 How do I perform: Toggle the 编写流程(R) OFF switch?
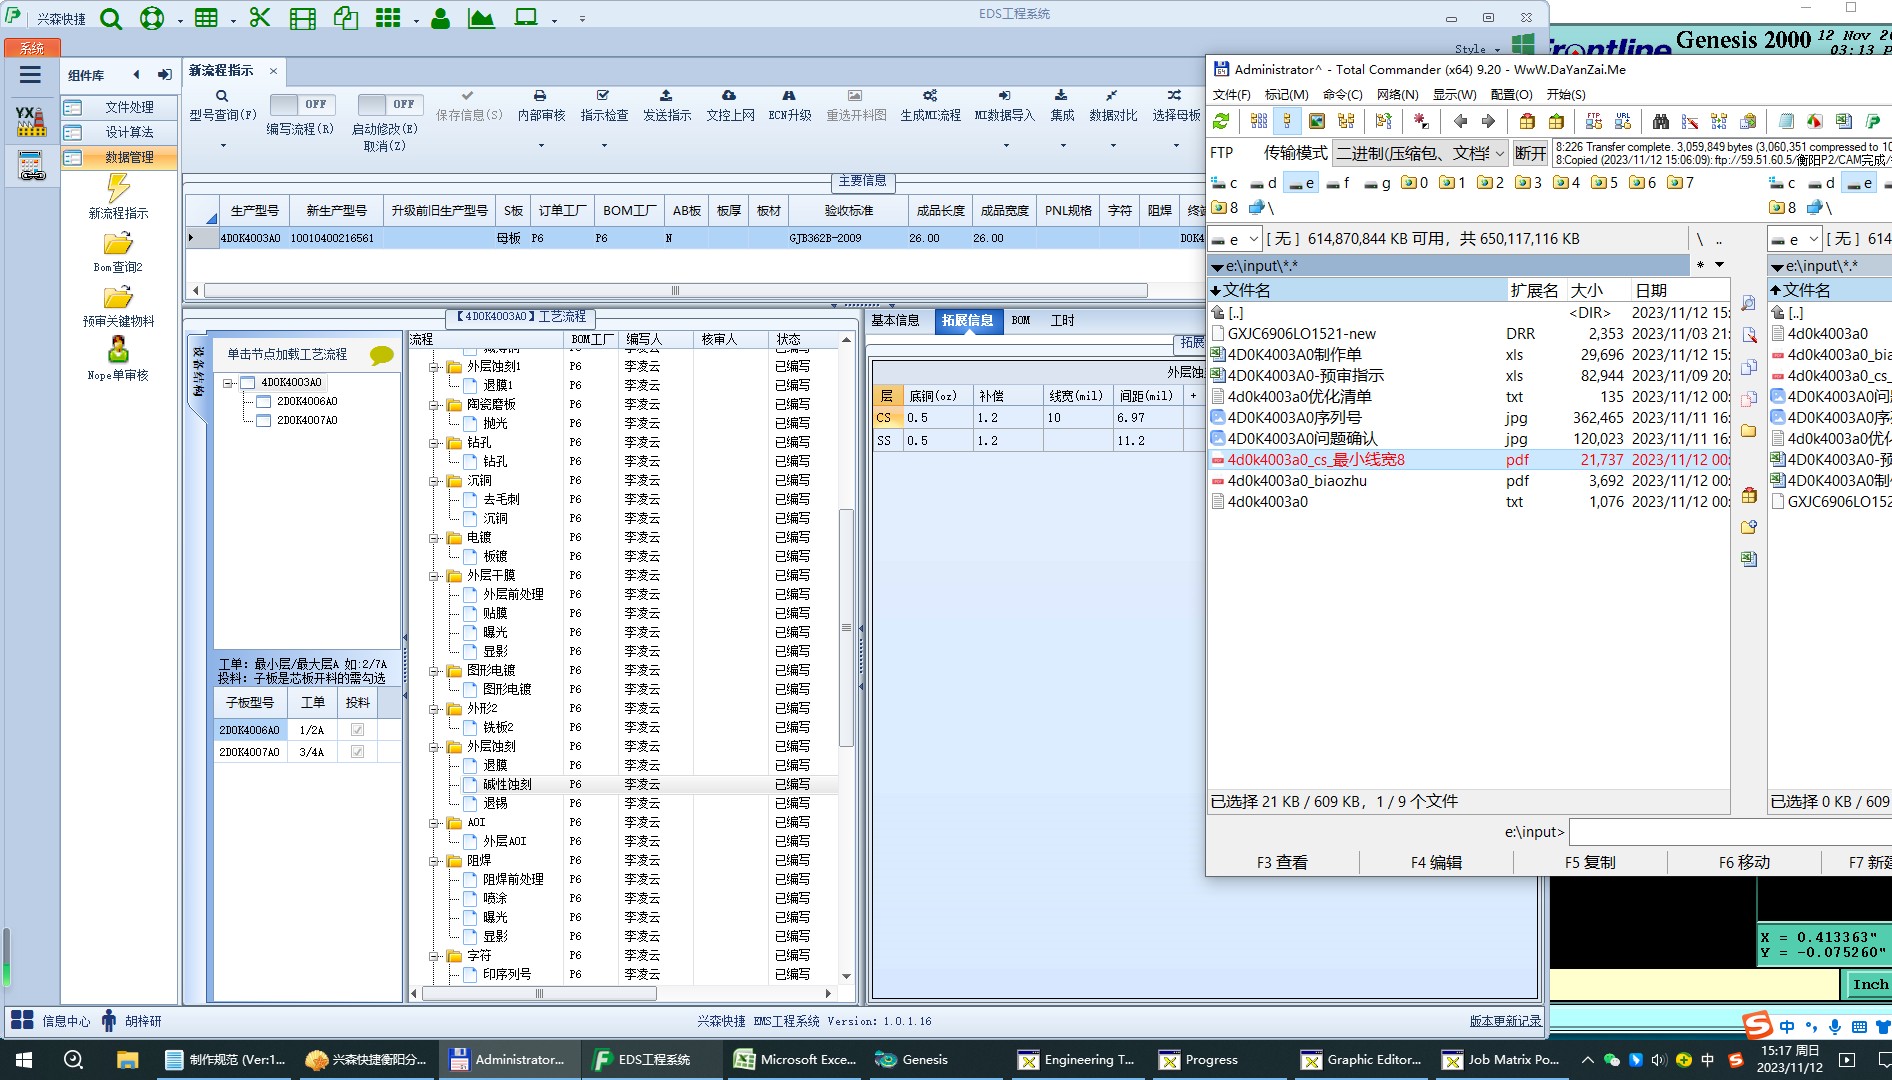coord(302,104)
